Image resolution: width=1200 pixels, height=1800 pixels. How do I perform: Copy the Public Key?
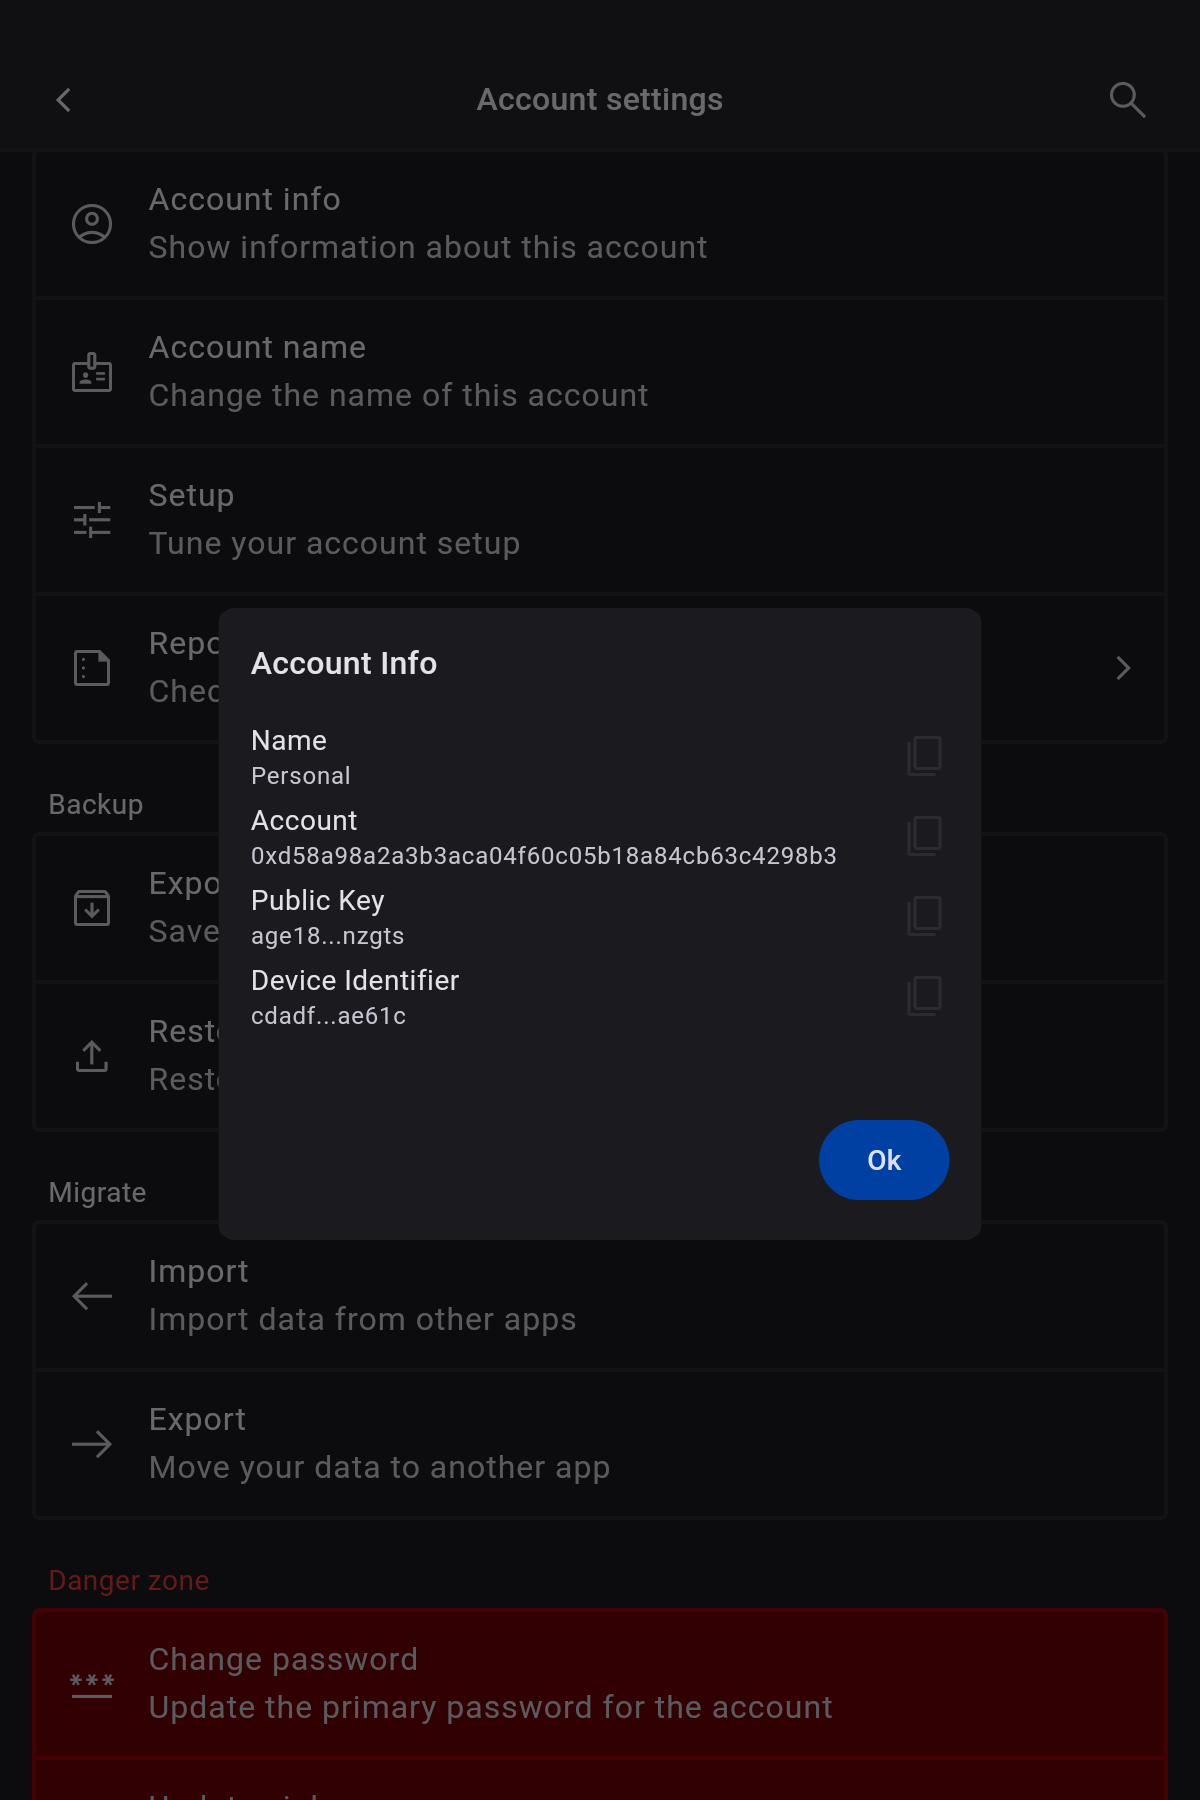point(924,916)
